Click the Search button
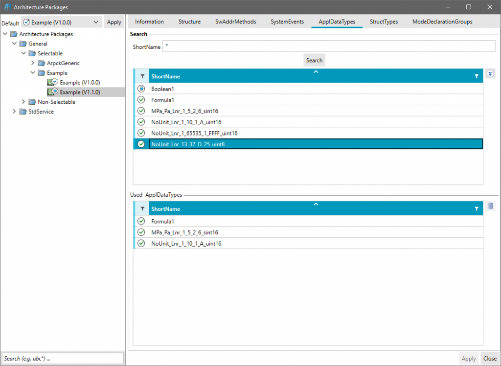This screenshot has width=501, height=366. tap(314, 60)
